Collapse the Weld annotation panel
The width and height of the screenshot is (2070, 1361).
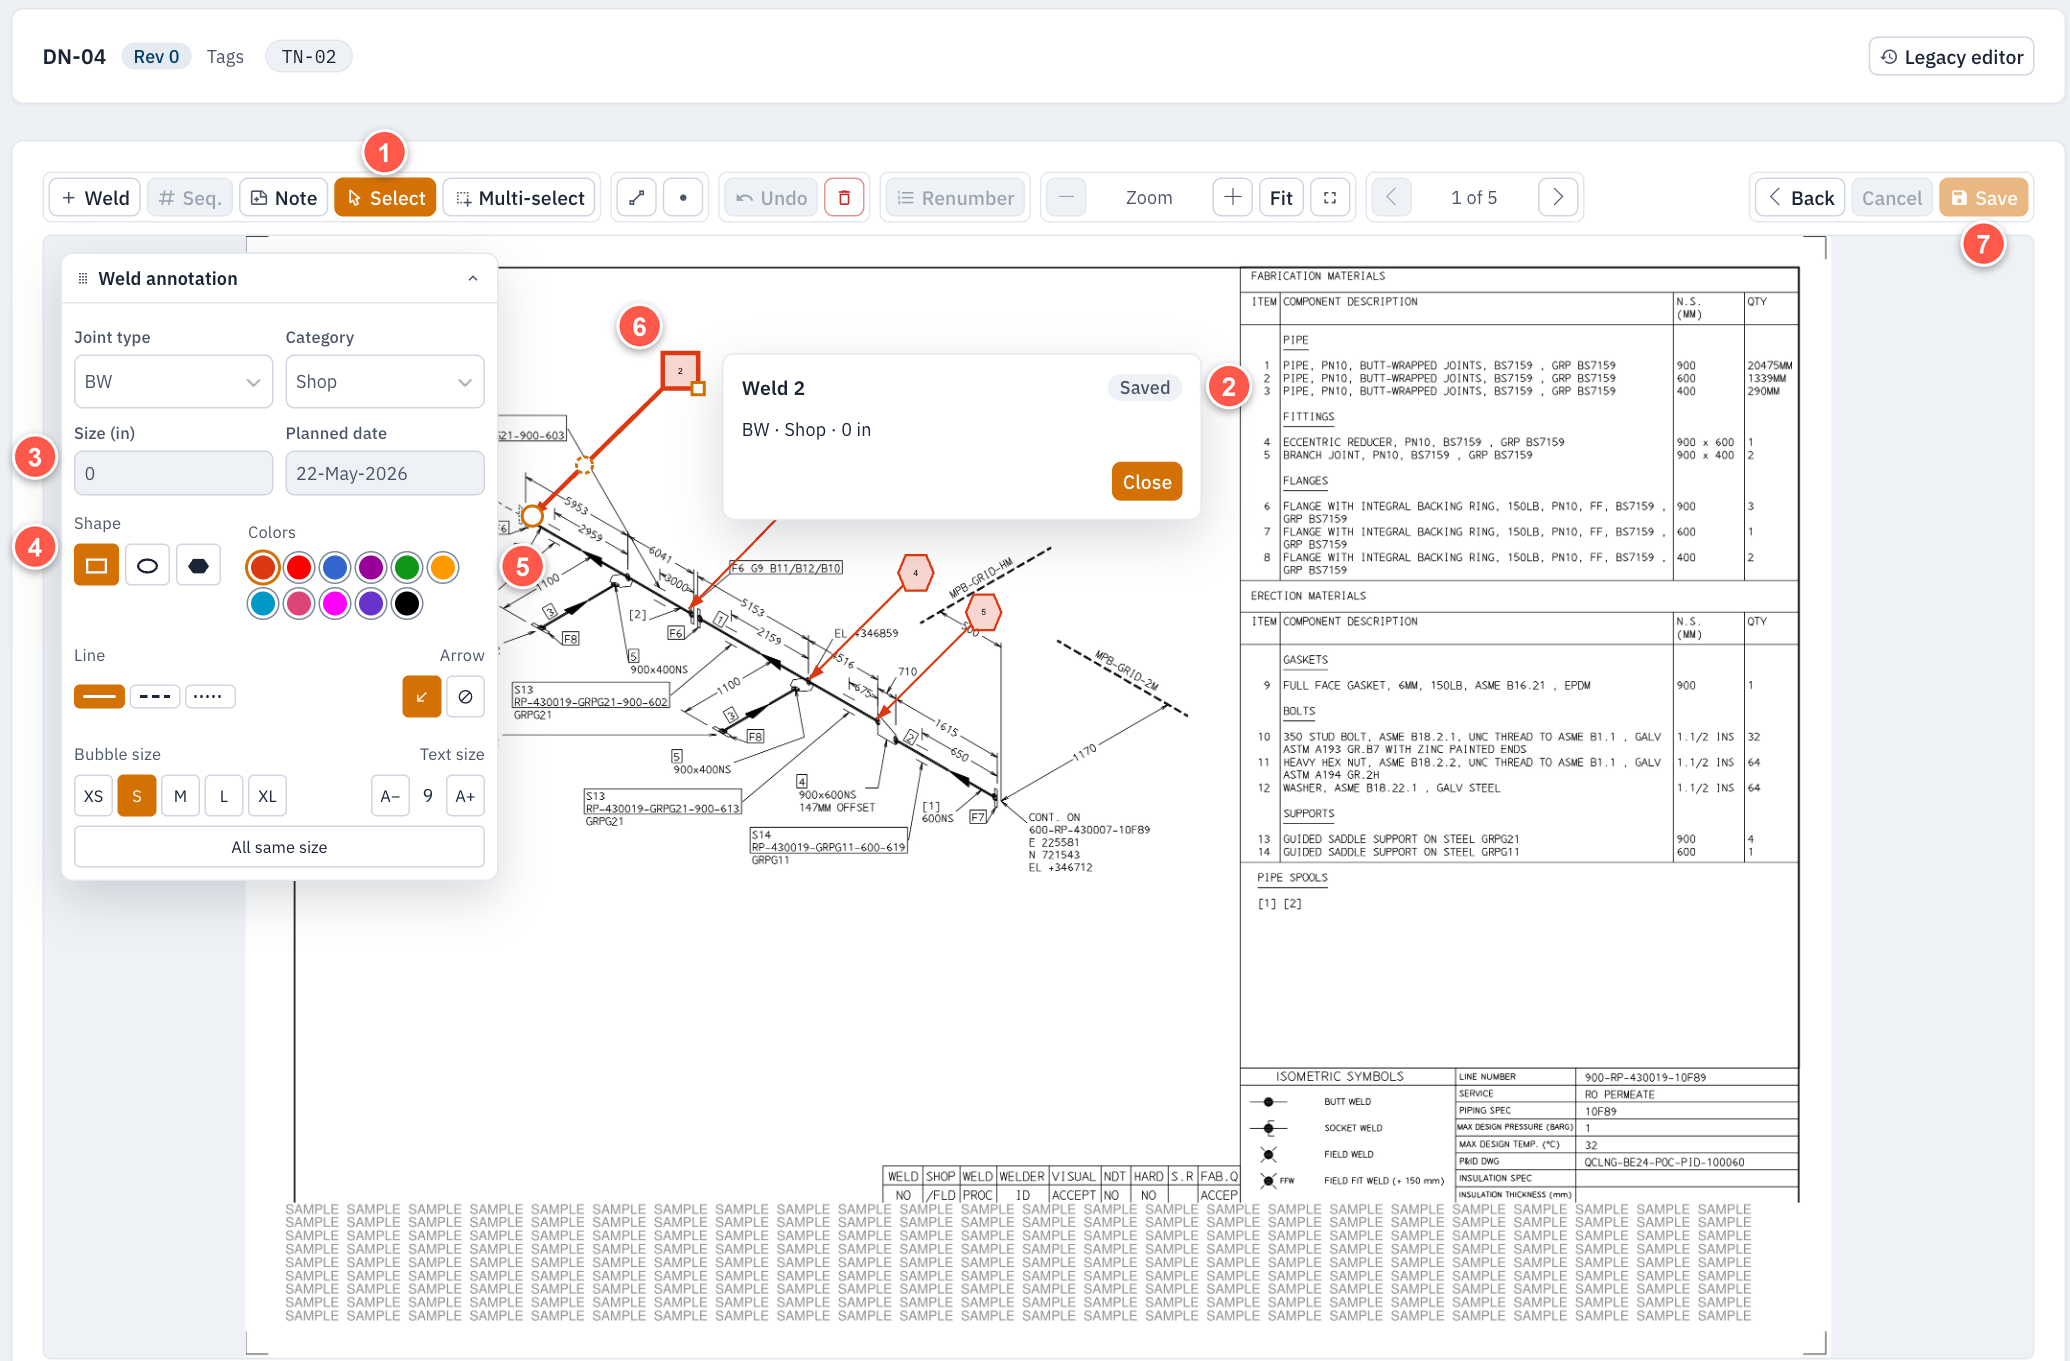[473, 279]
